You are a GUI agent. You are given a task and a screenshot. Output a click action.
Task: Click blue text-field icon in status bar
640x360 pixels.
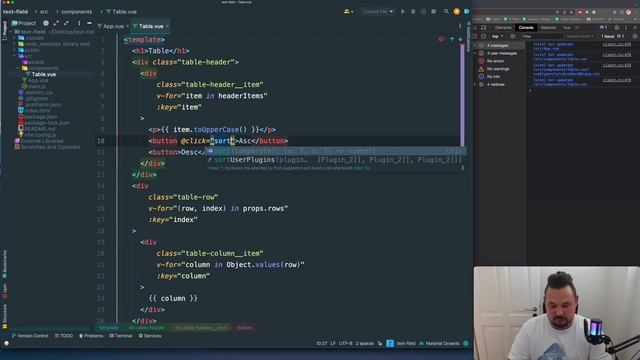pos(390,343)
